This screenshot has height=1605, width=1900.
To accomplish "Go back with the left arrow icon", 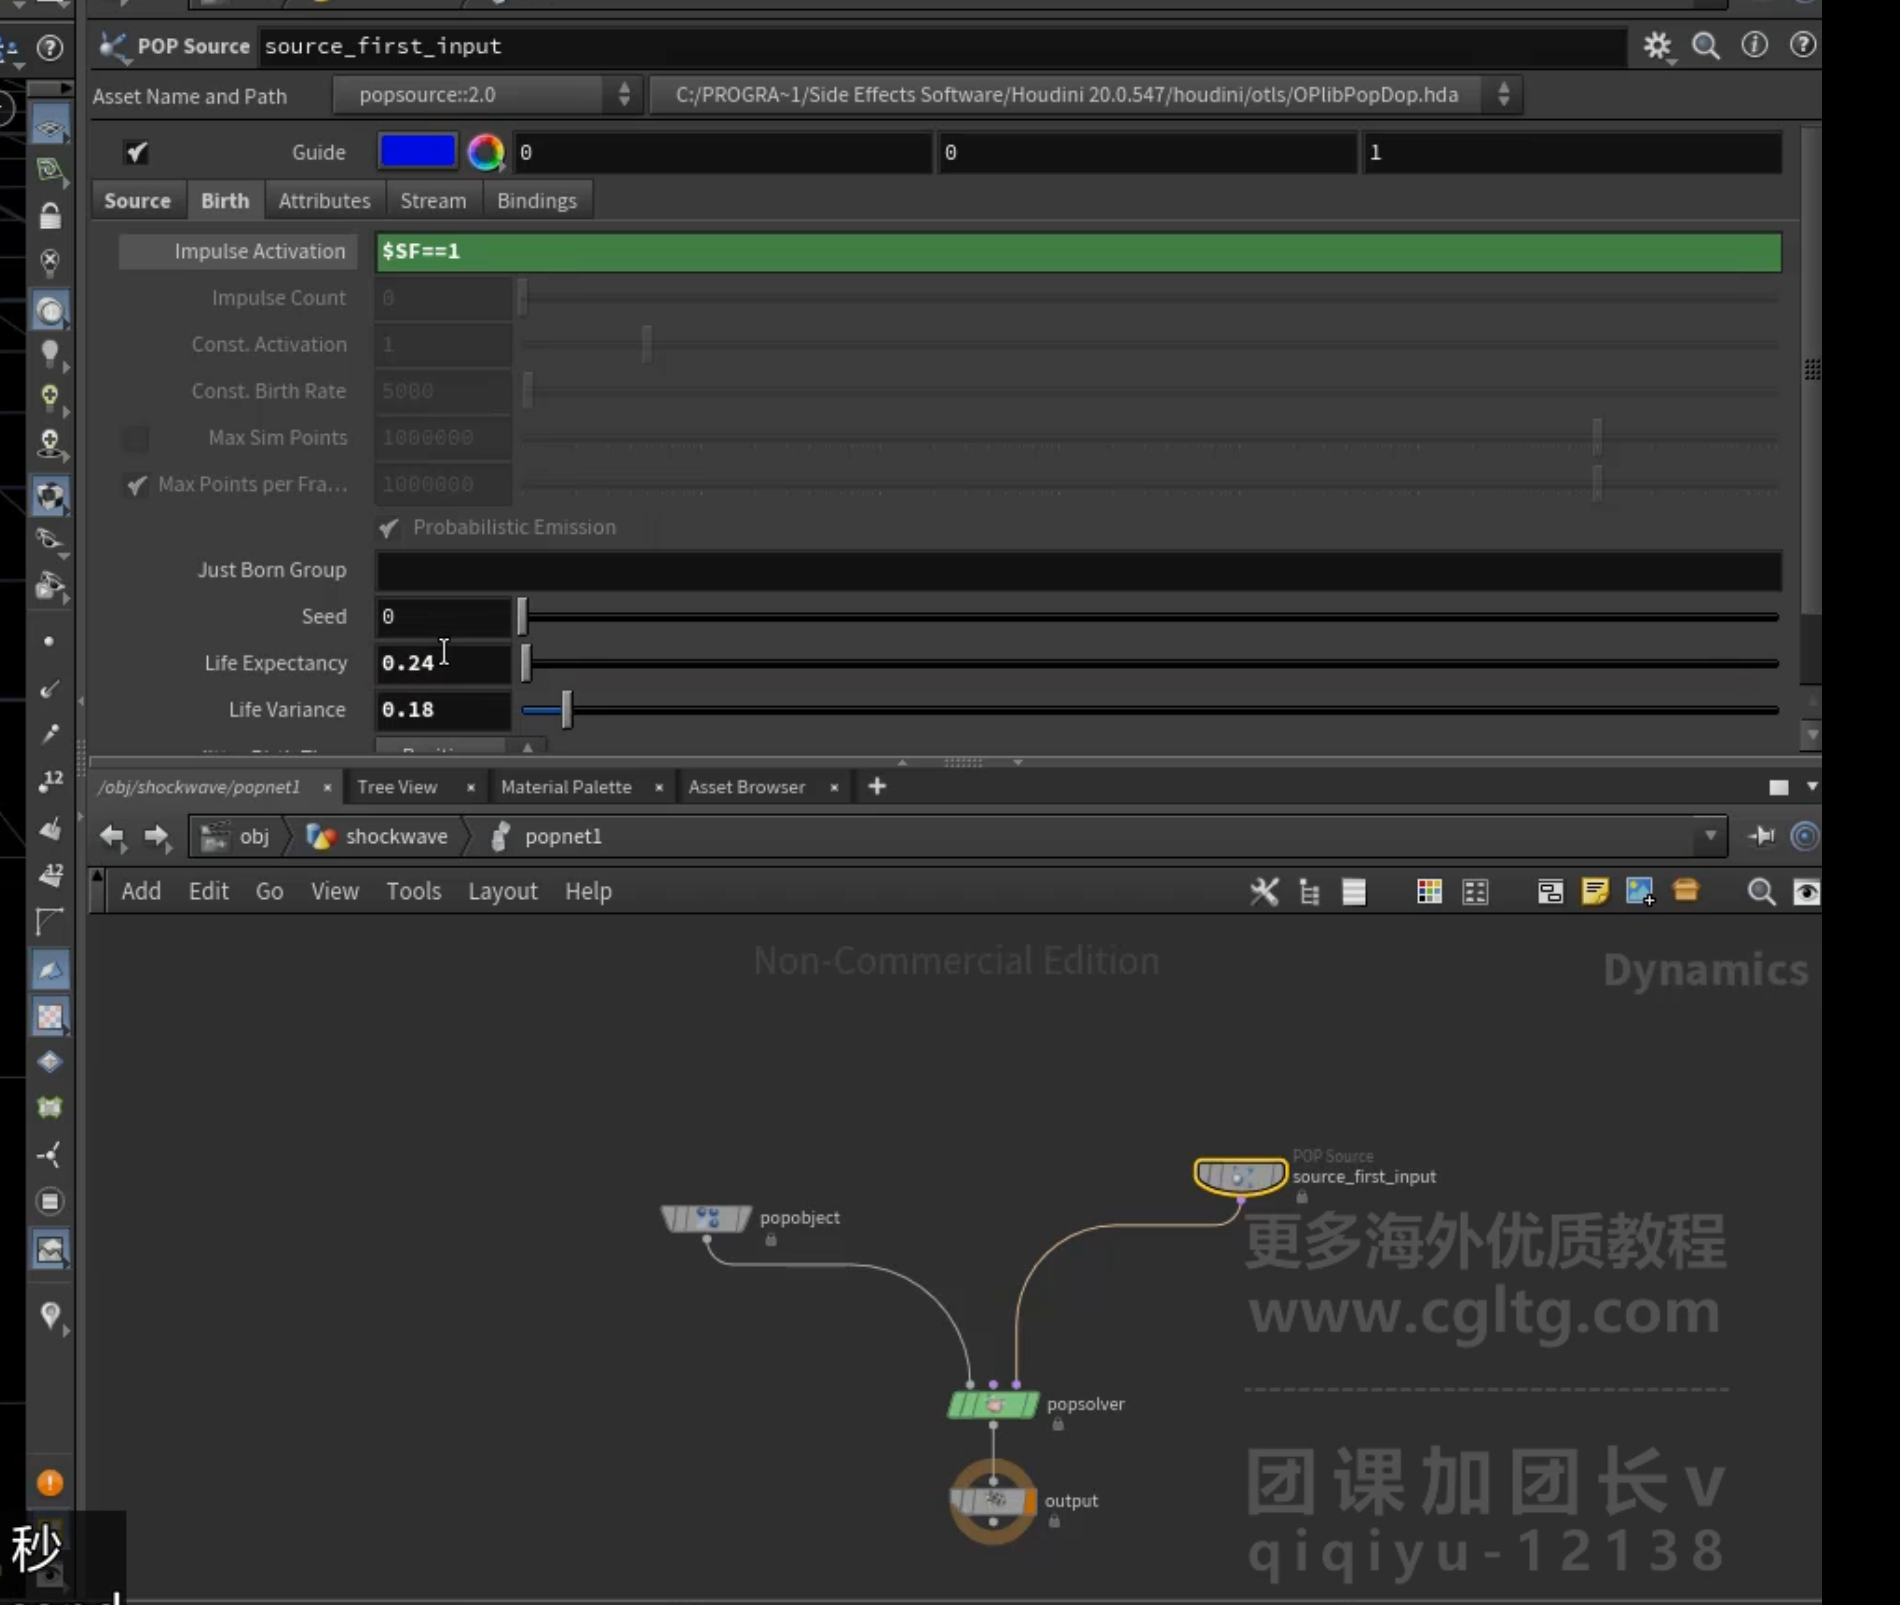I will (112, 836).
